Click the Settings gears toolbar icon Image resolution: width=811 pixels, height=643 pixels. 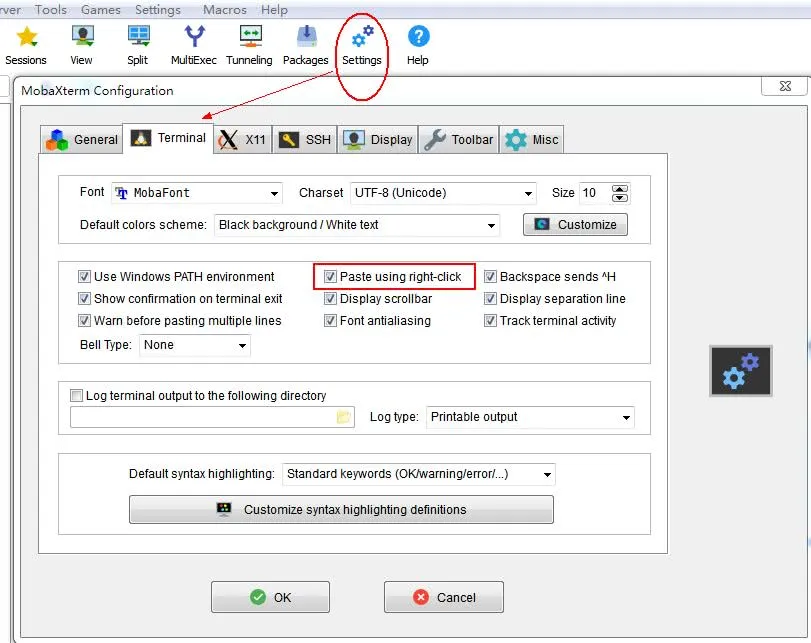click(x=362, y=46)
